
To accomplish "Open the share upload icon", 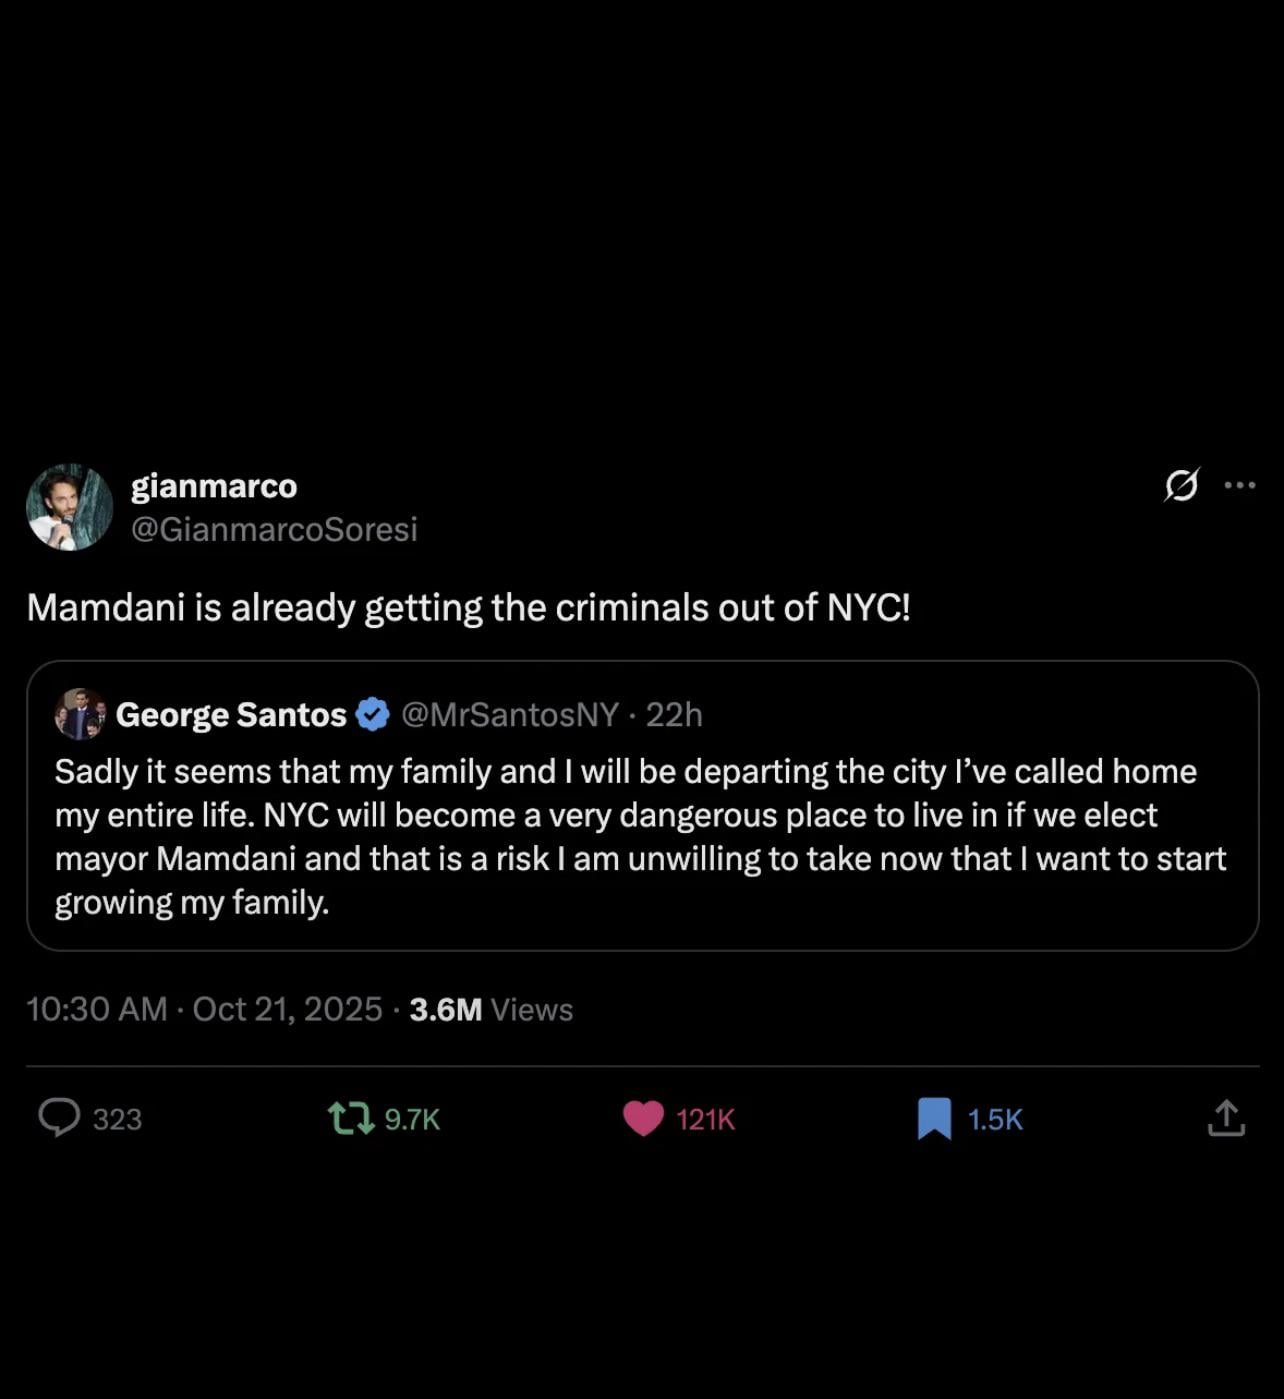I will [x=1226, y=1118].
